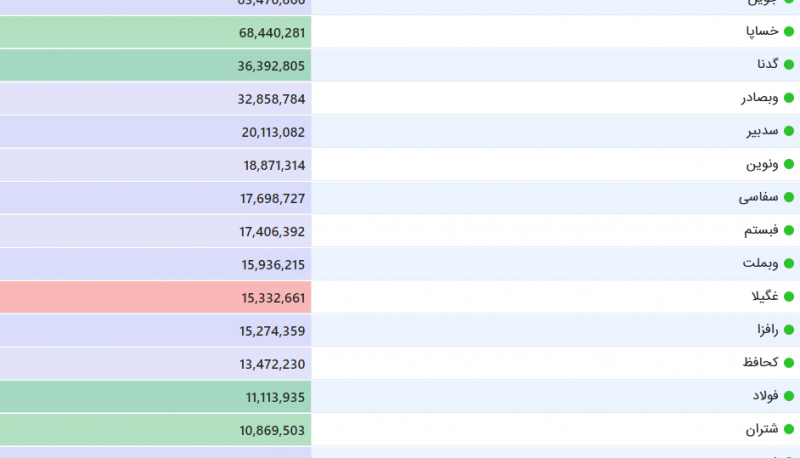Viewport: 800px width, 458px height.
Task: Click the green dot beside رافزا
Action: 789,330
